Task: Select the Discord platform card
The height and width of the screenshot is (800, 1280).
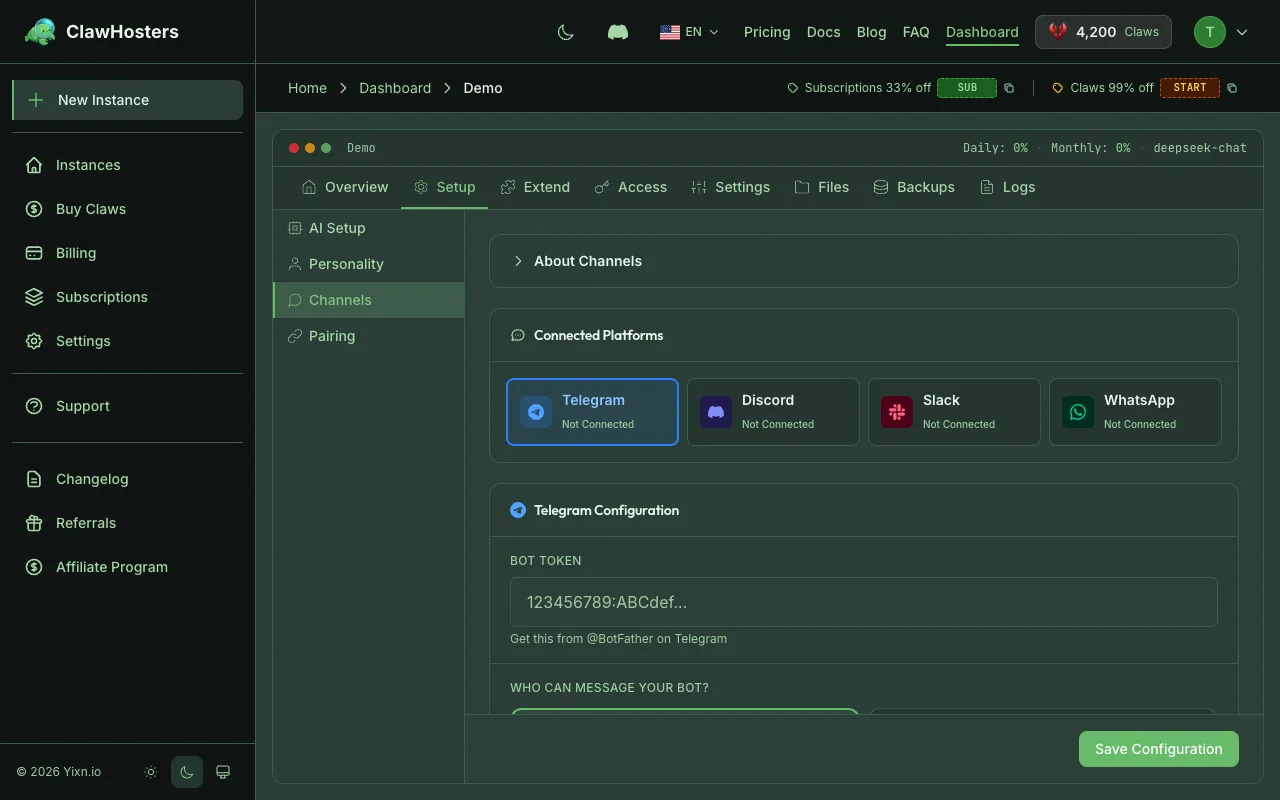Action: (773, 411)
